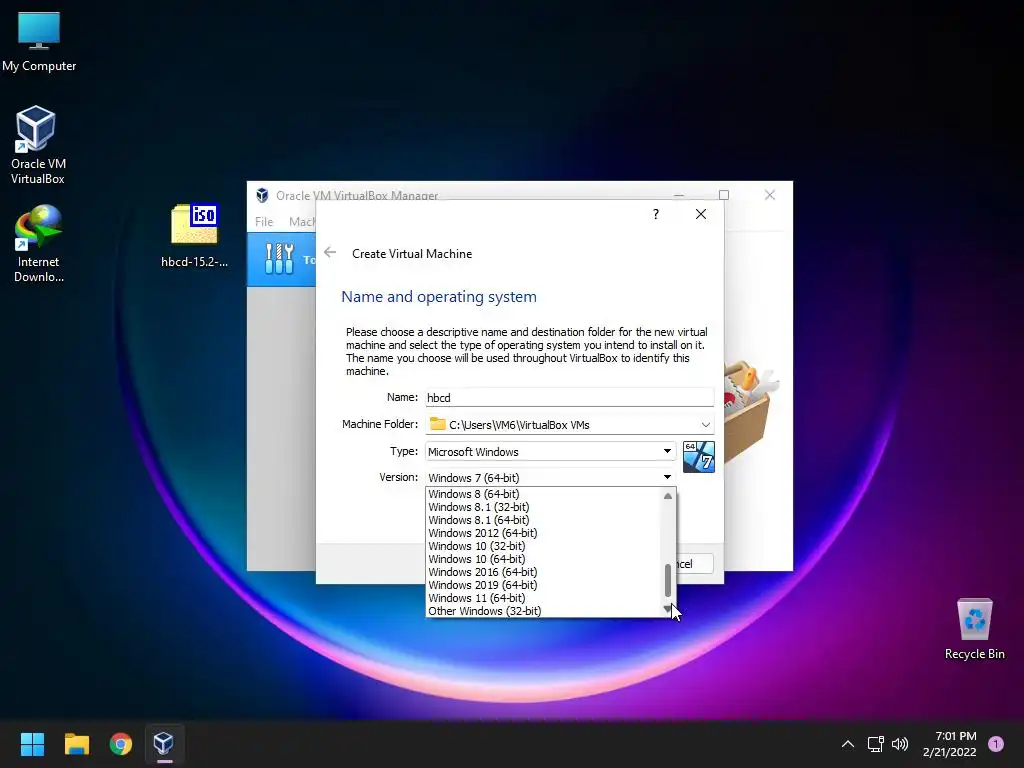
Task: Choose Windows 2019 (64-bit) from the list
Action: pyautogui.click(x=543, y=585)
